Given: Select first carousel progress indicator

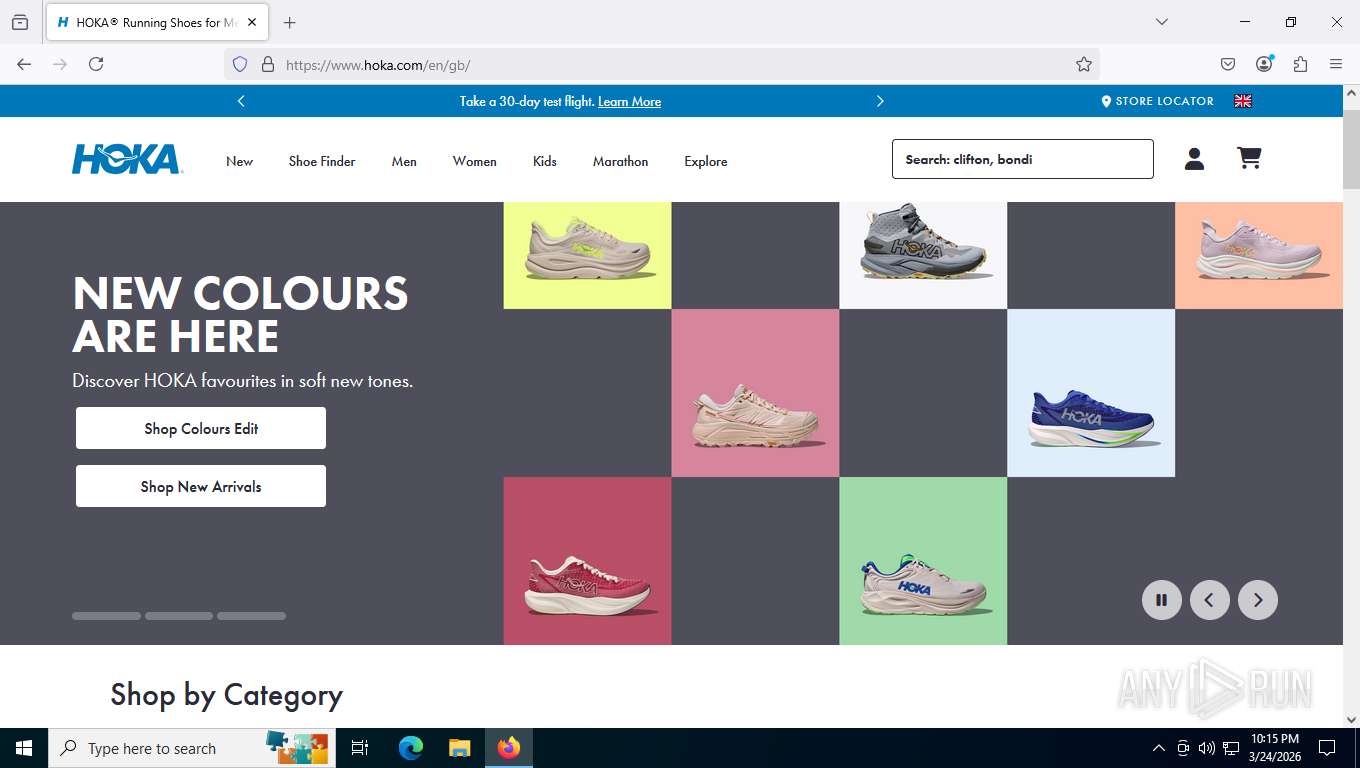Looking at the screenshot, I should (x=106, y=616).
